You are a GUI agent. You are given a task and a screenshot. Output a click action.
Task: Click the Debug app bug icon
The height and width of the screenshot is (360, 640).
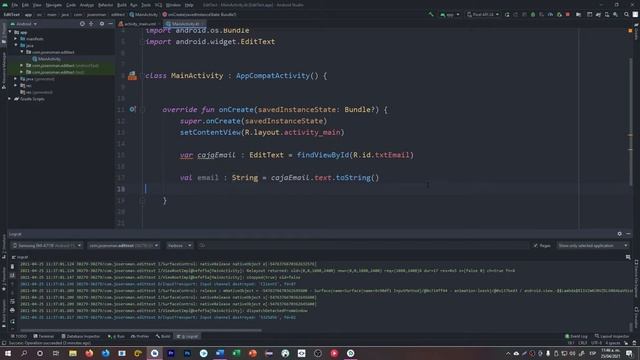533,14
